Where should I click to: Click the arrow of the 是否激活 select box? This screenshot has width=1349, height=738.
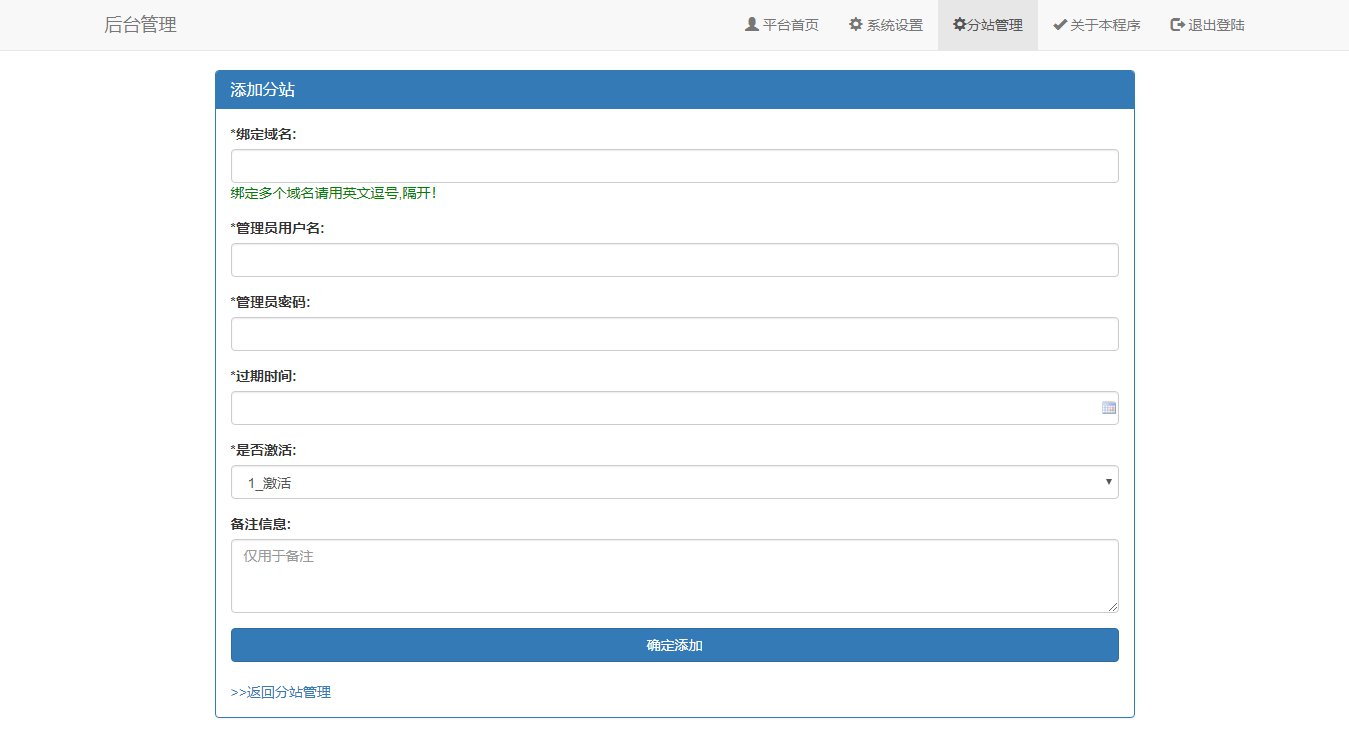click(1108, 482)
